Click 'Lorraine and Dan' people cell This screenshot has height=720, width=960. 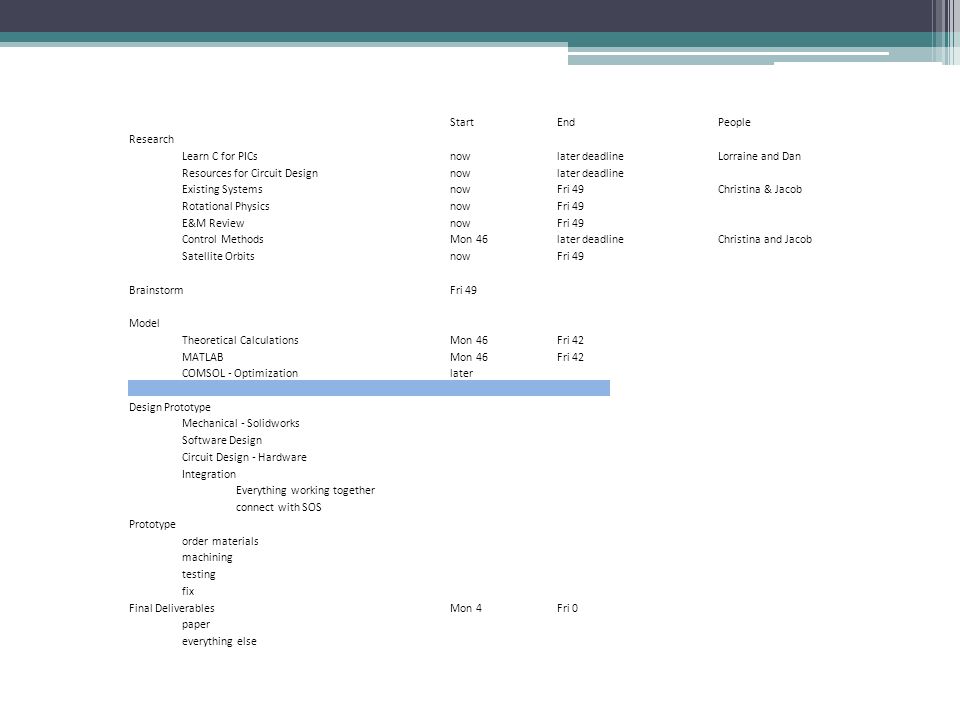tap(759, 156)
